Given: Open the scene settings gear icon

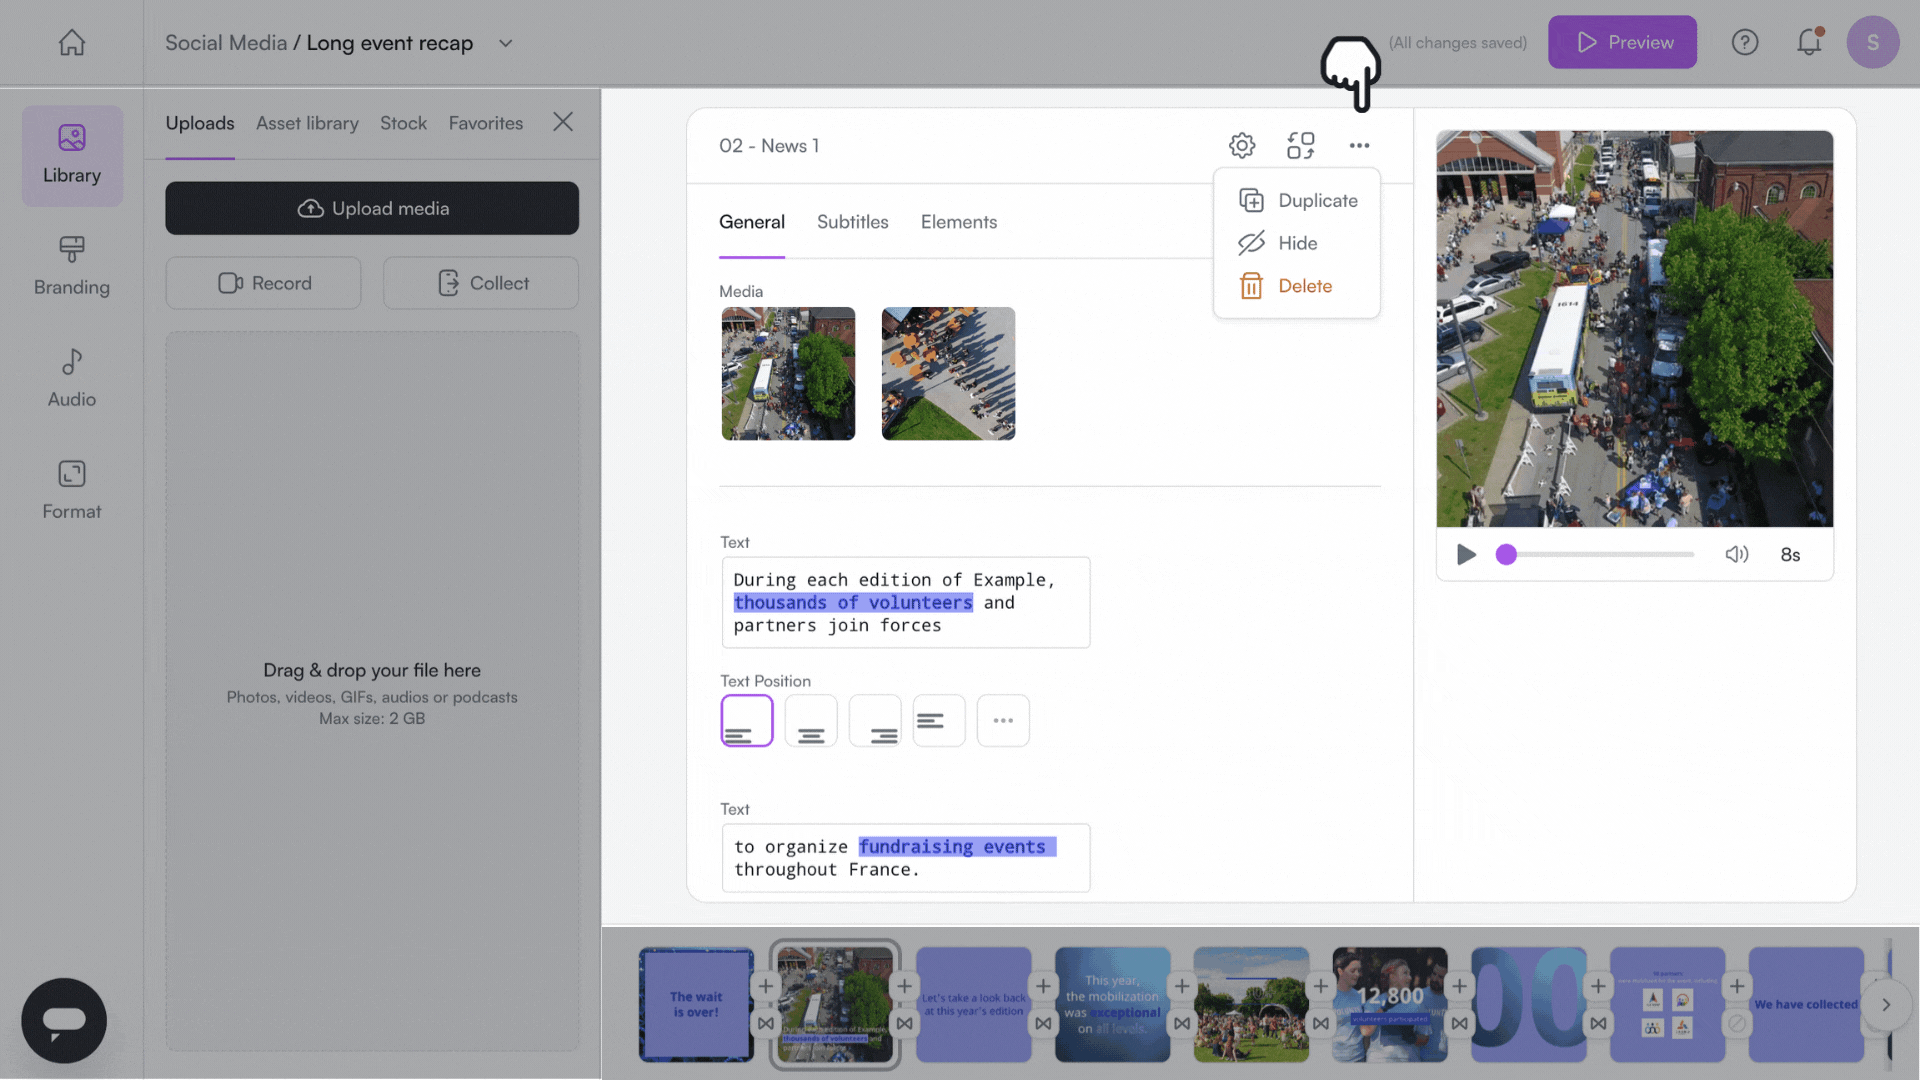Looking at the screenshot, I should (1242, 146).
